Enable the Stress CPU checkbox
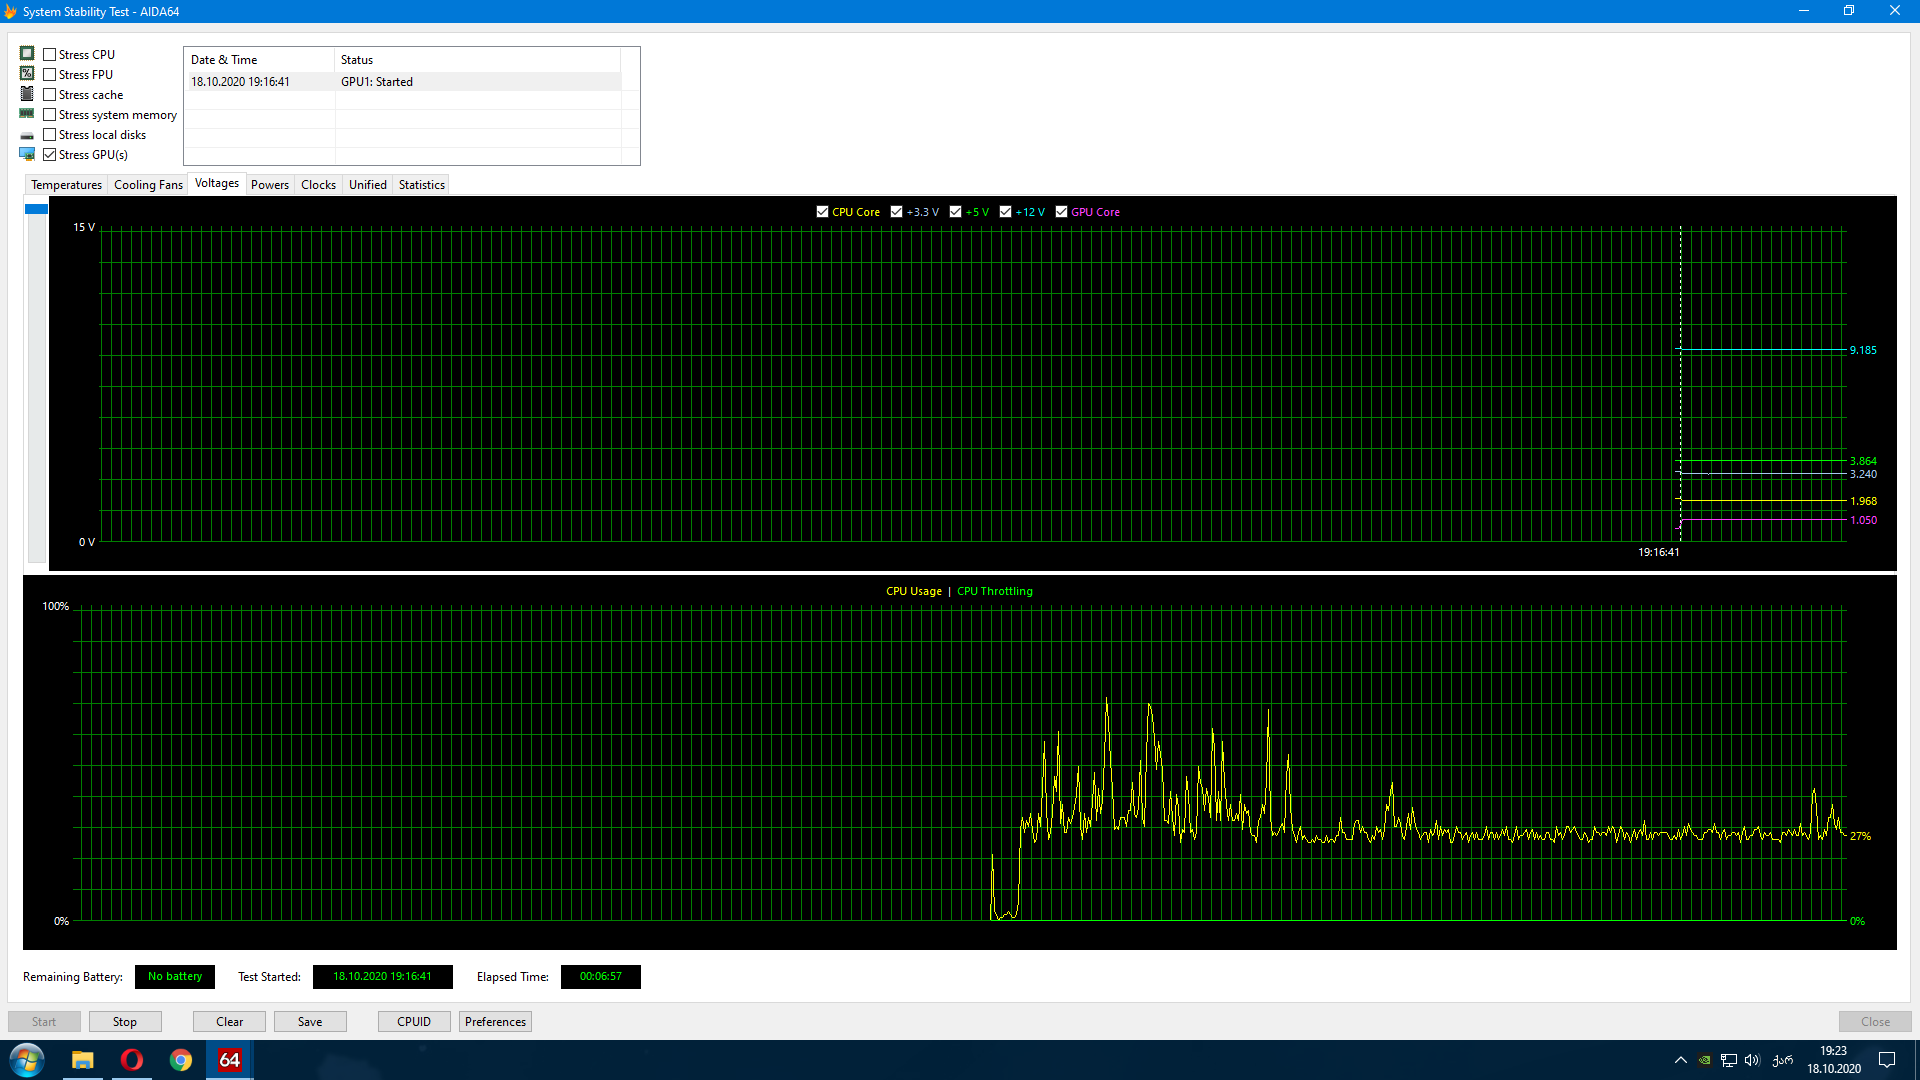Image resolution: width=1920 pixels, height=1080 pixels. (x=50, y=55)
